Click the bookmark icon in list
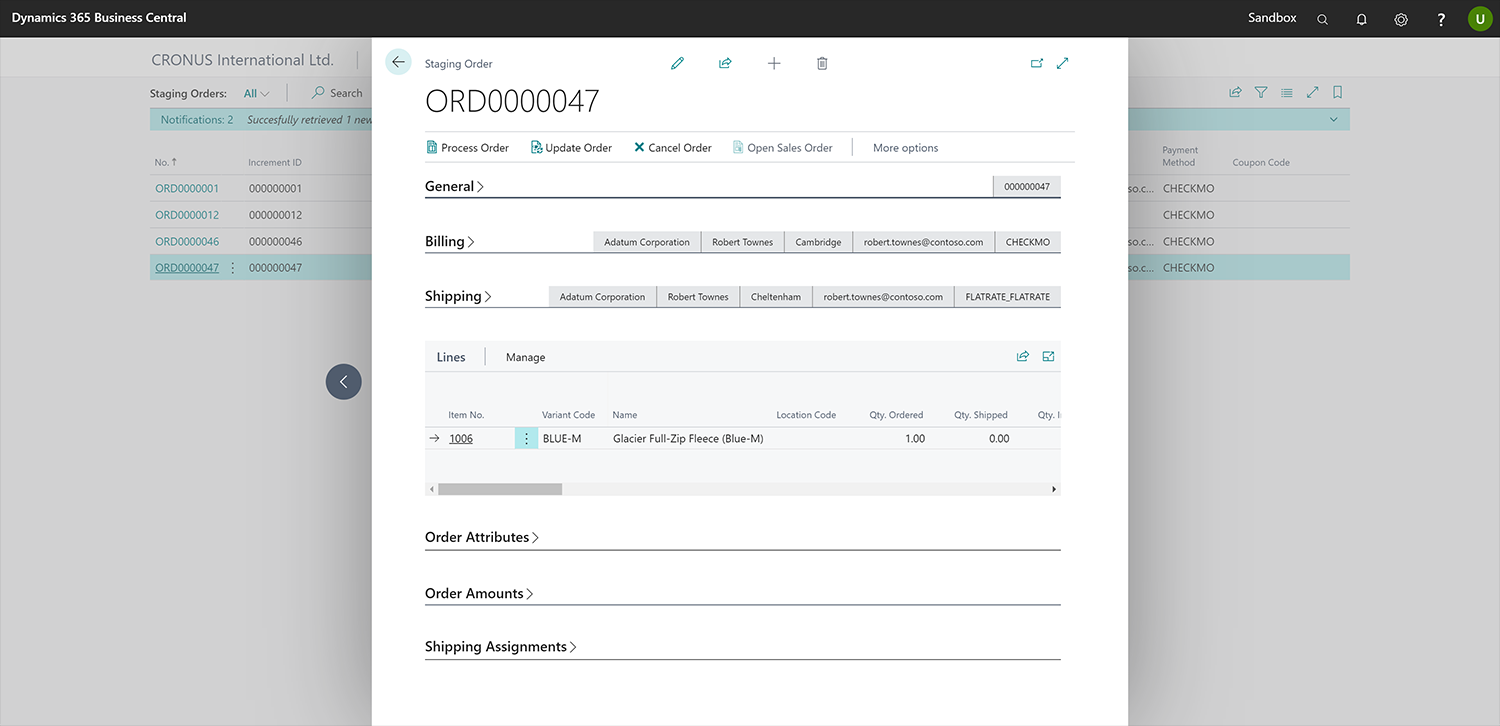 pyautogui.click(x=1337, y=92)
